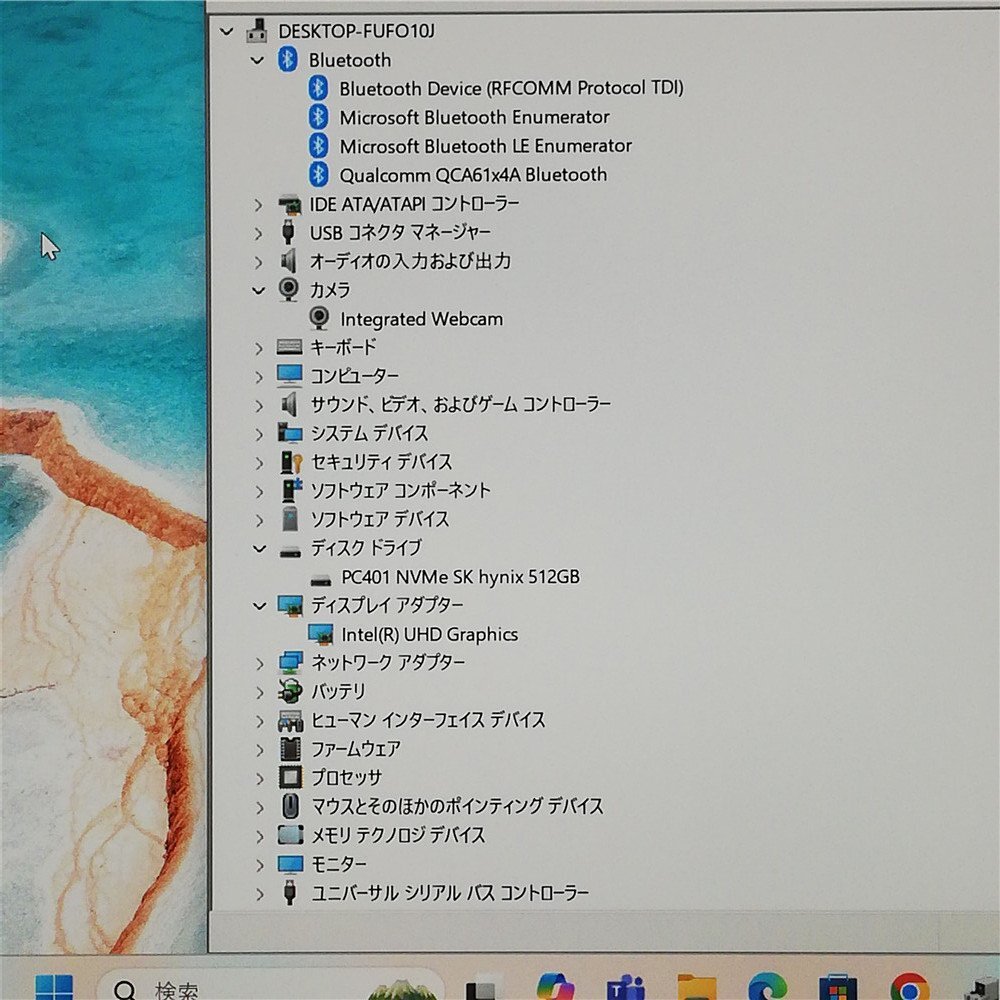Click the PC401 NVMe SK hynix drive icon
Image resolution: width=1000 pixels, height=1000 pixels.
point(321,579)
